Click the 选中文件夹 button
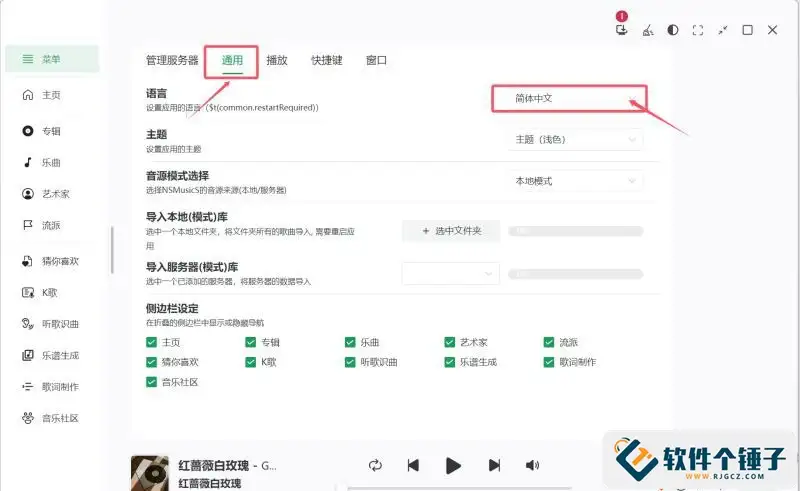The height and width of the screenshot is (491, 800). tap(451, 231)
